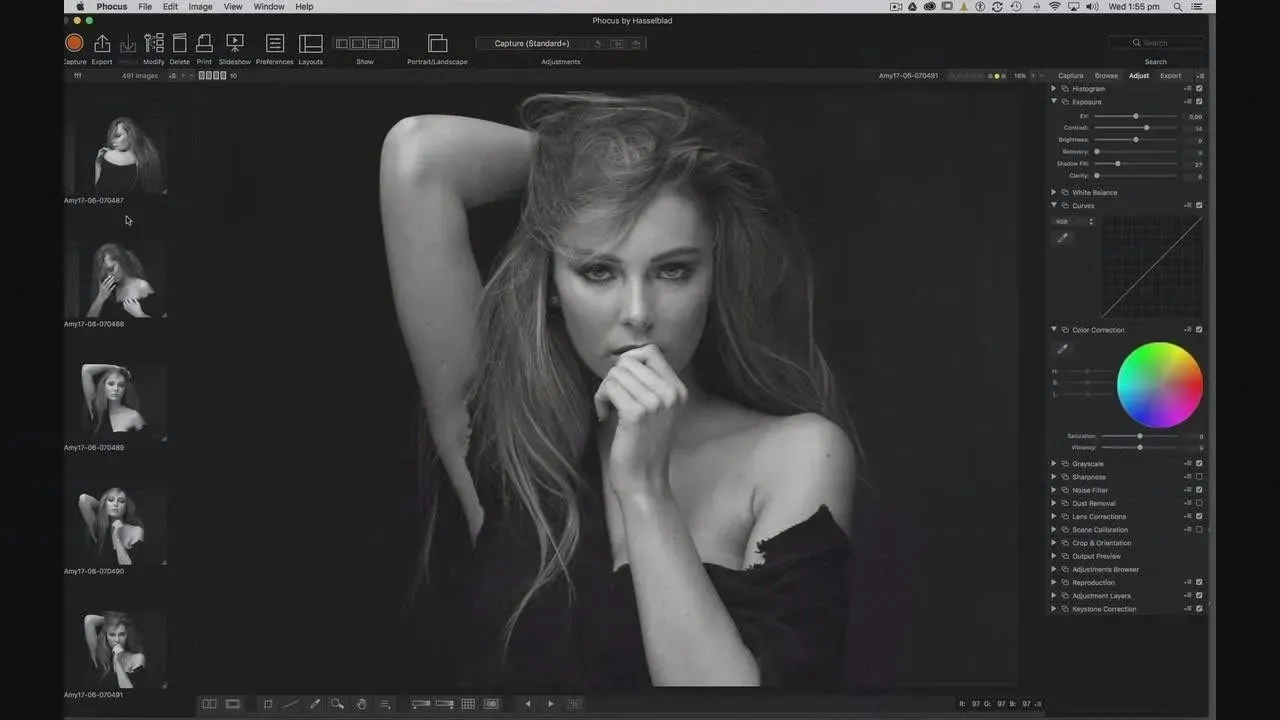Pick the Curves eyedropper tool
This screenshot has width=1280, height=720.
pyautogui.click(x=1063, y=238)
